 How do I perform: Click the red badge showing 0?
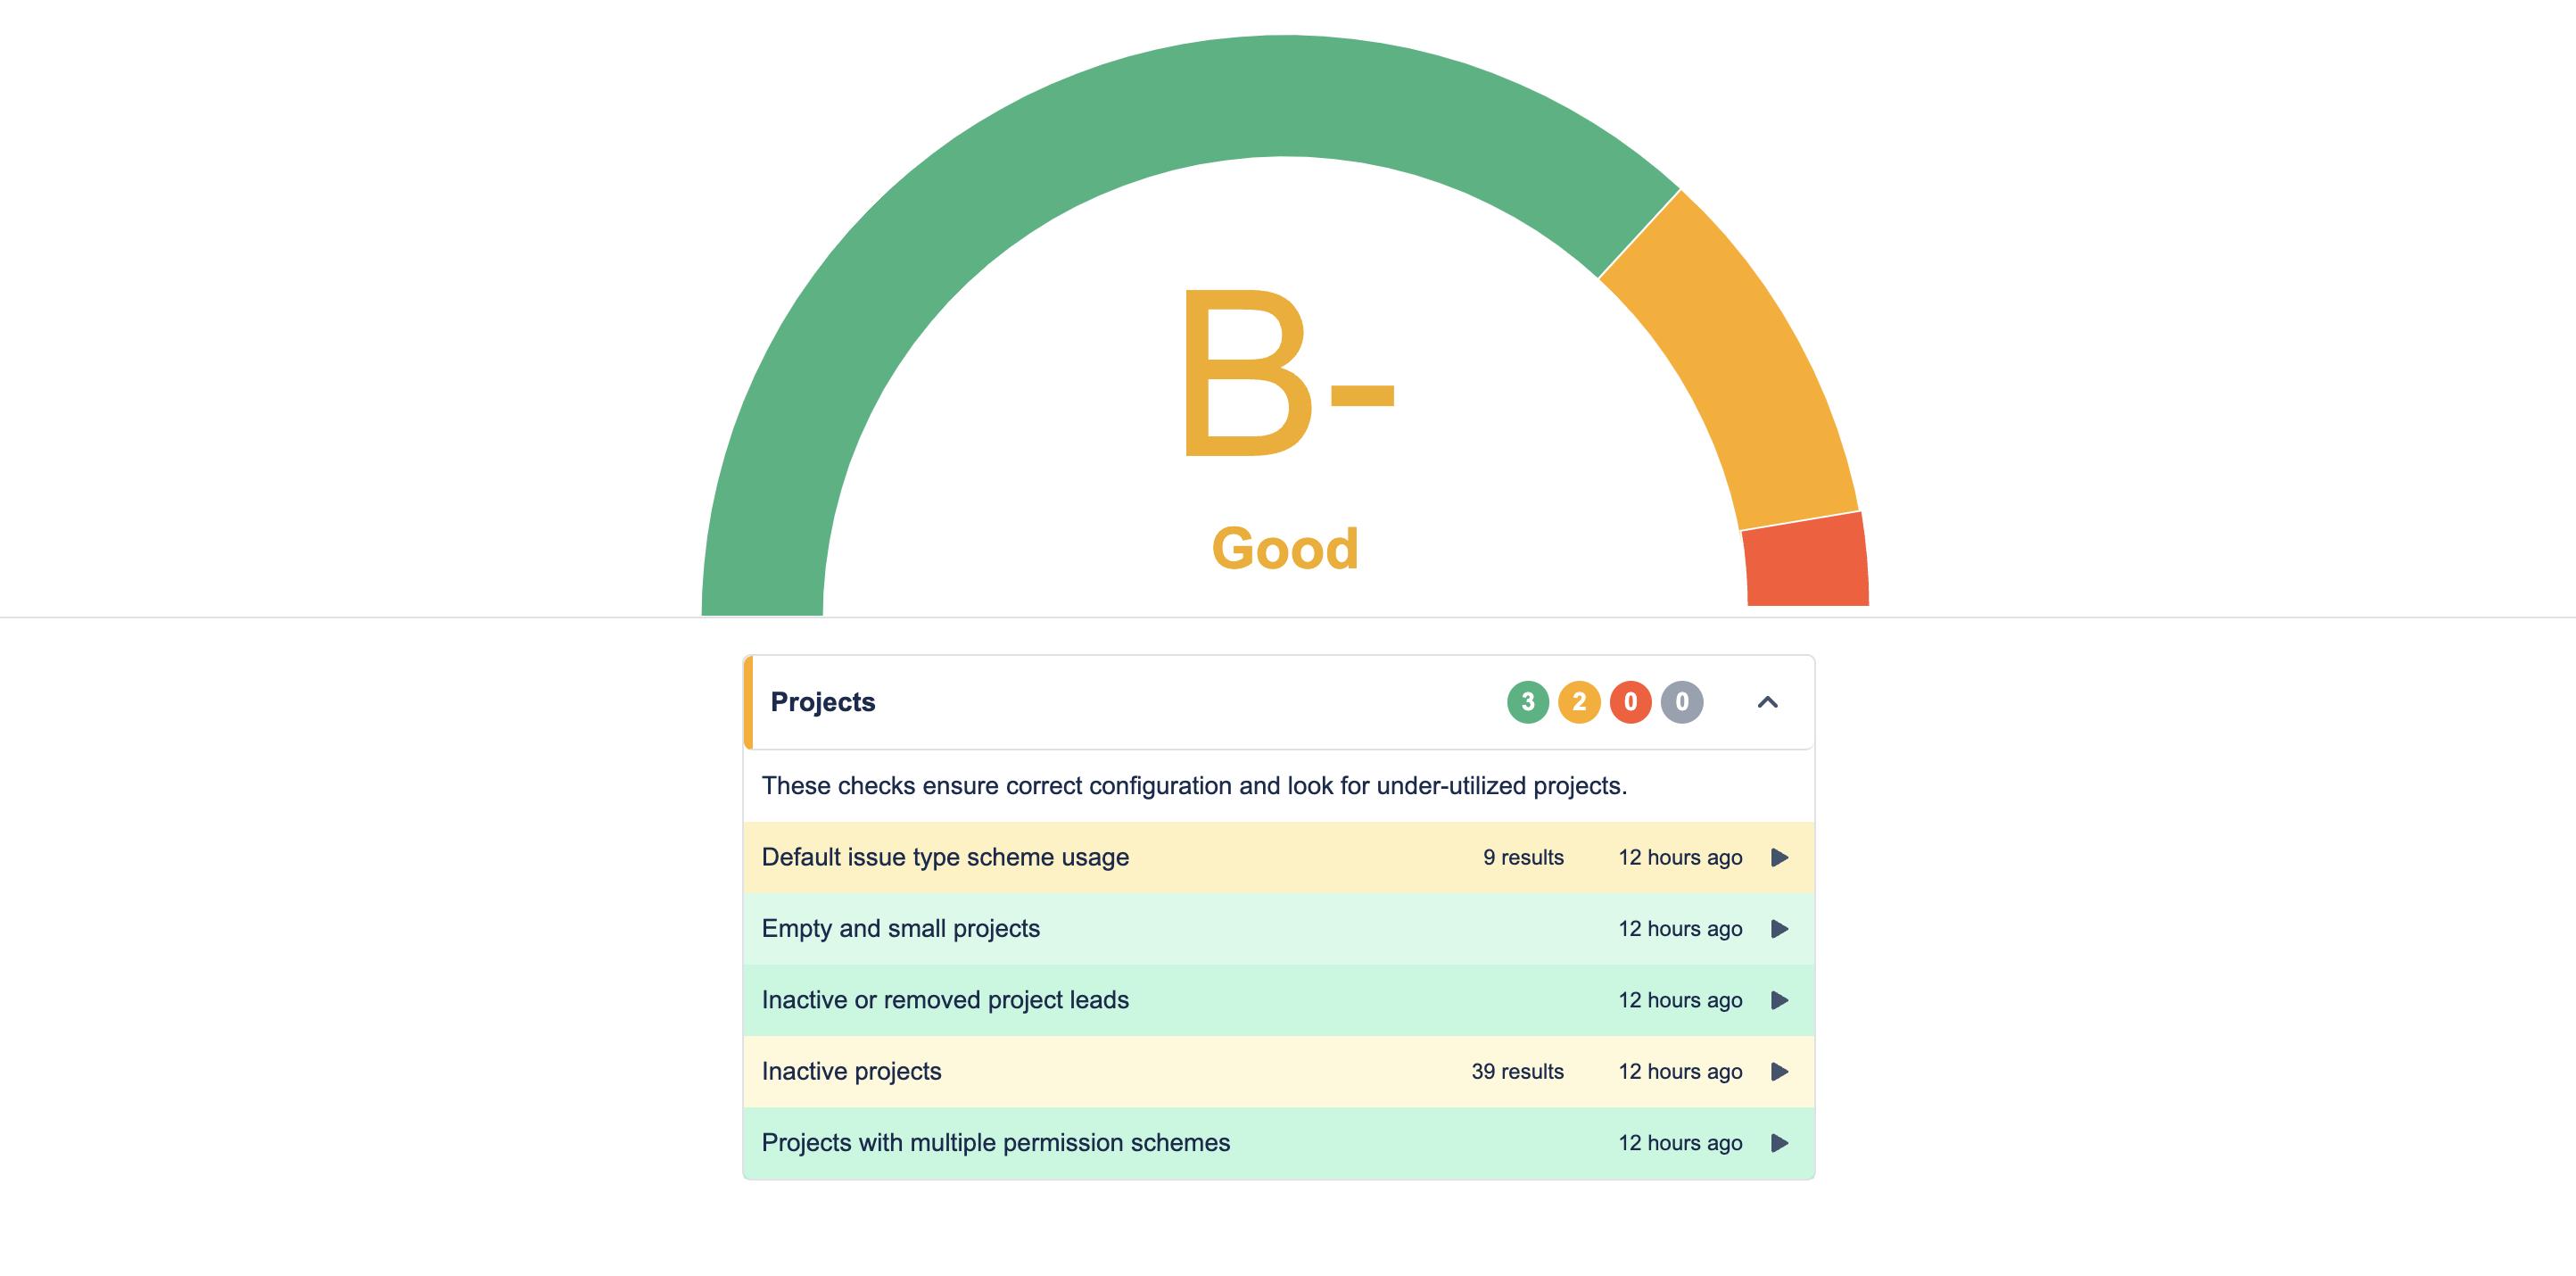(x=1630, y=702)
